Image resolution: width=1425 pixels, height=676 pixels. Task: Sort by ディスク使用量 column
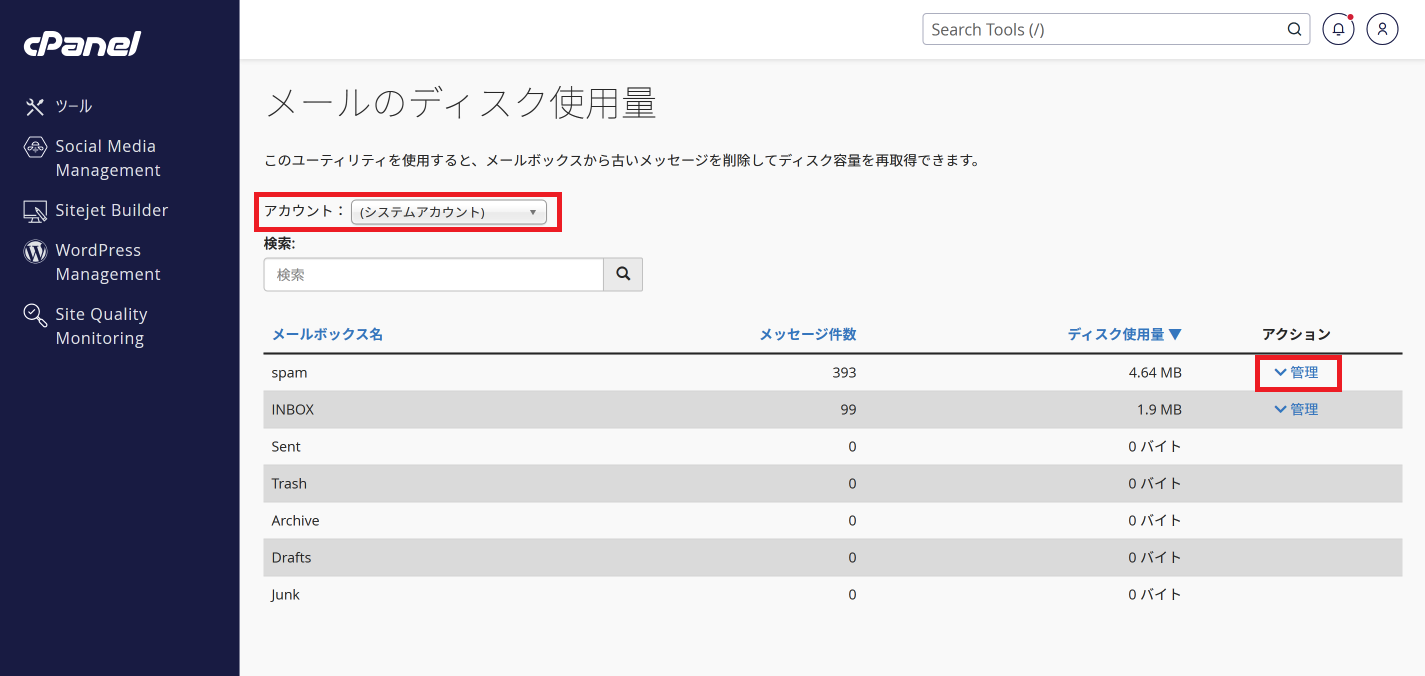coord(1125,335)
